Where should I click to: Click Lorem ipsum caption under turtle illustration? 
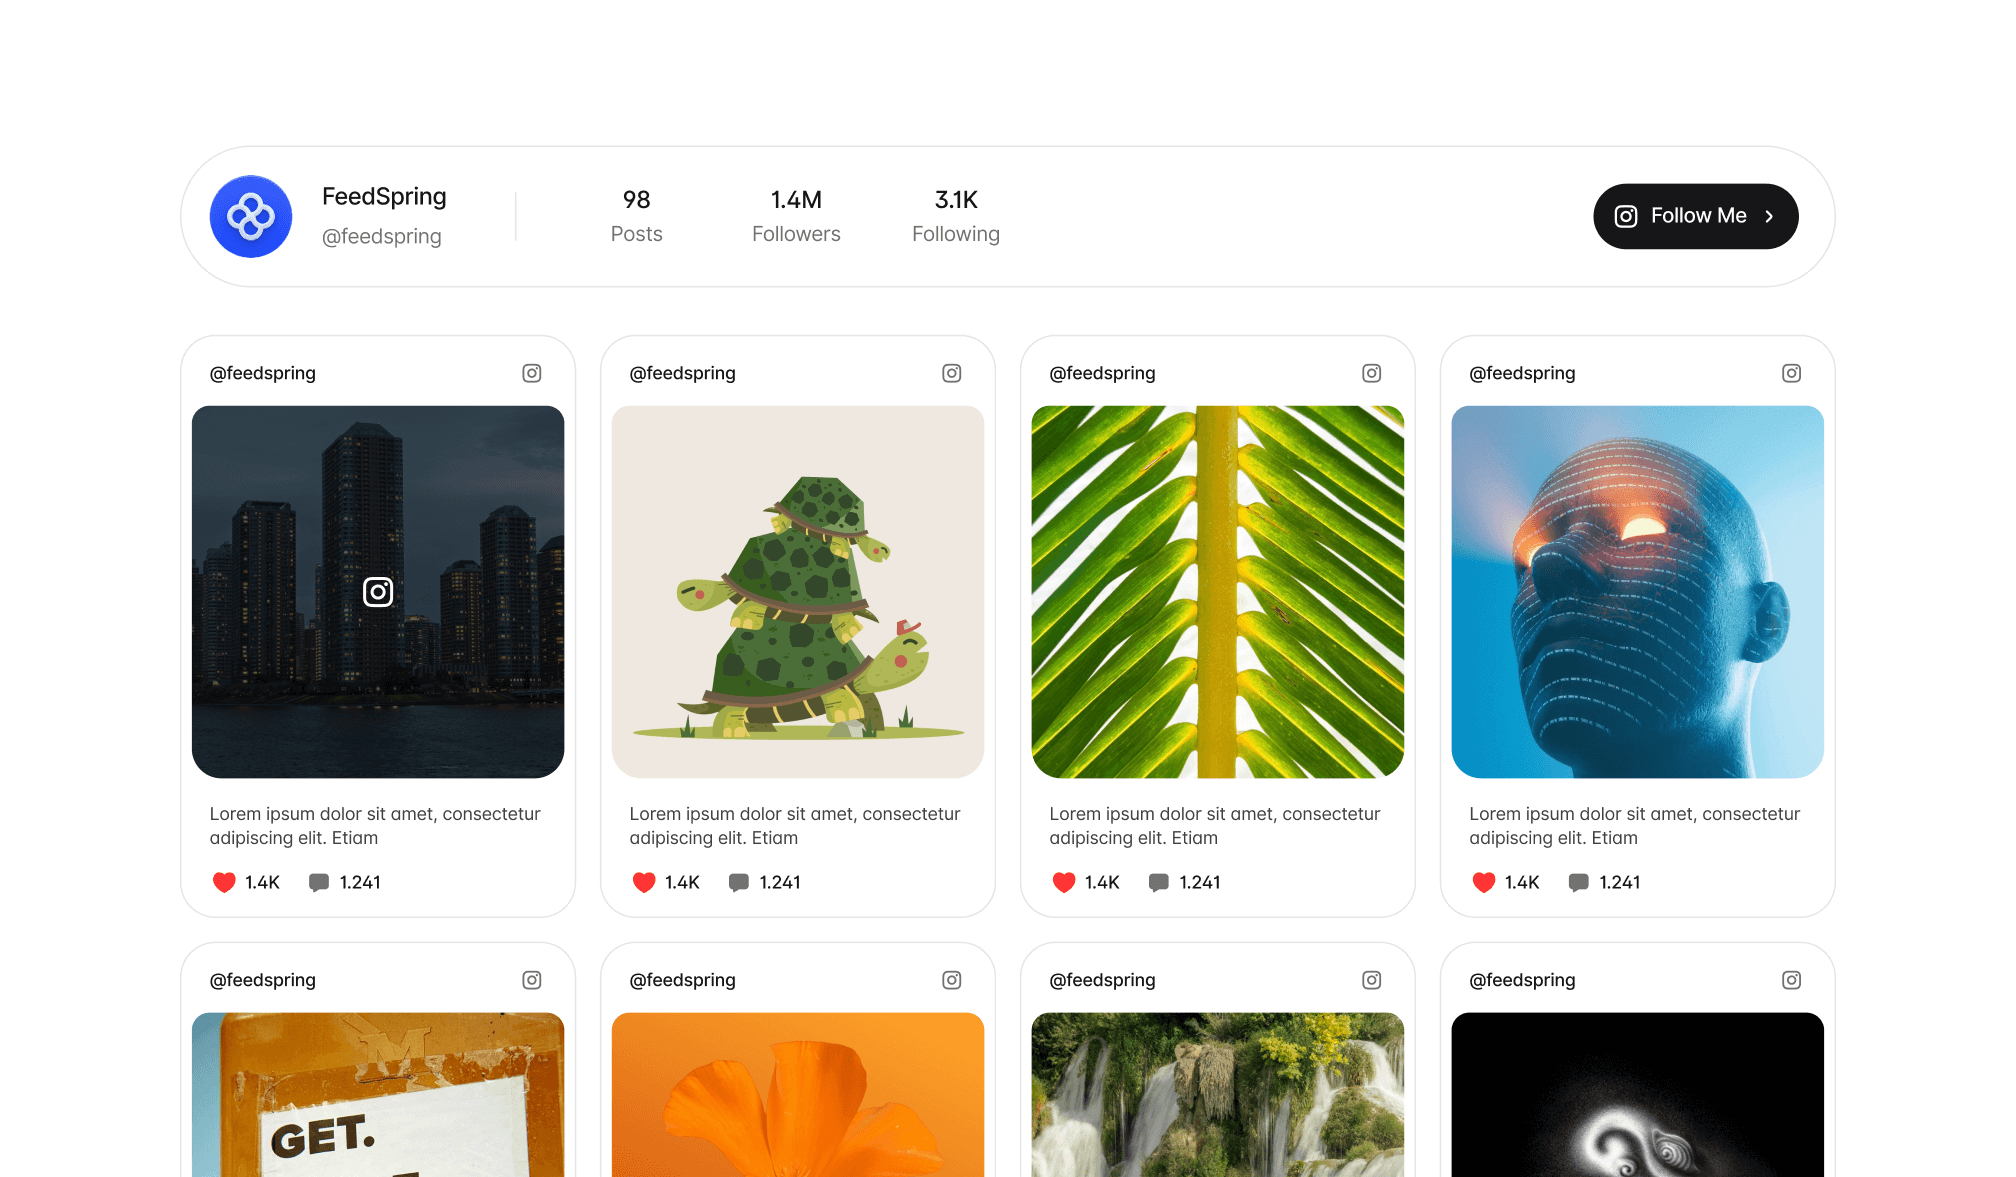(x=795, y=826)
